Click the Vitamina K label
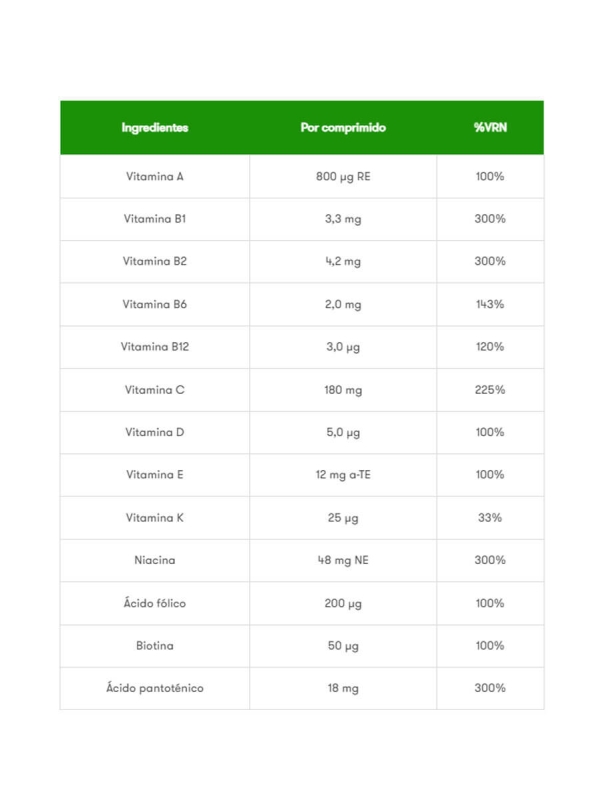Image resolution: width=600 pixels, height=800 pixels. [154, 518]
